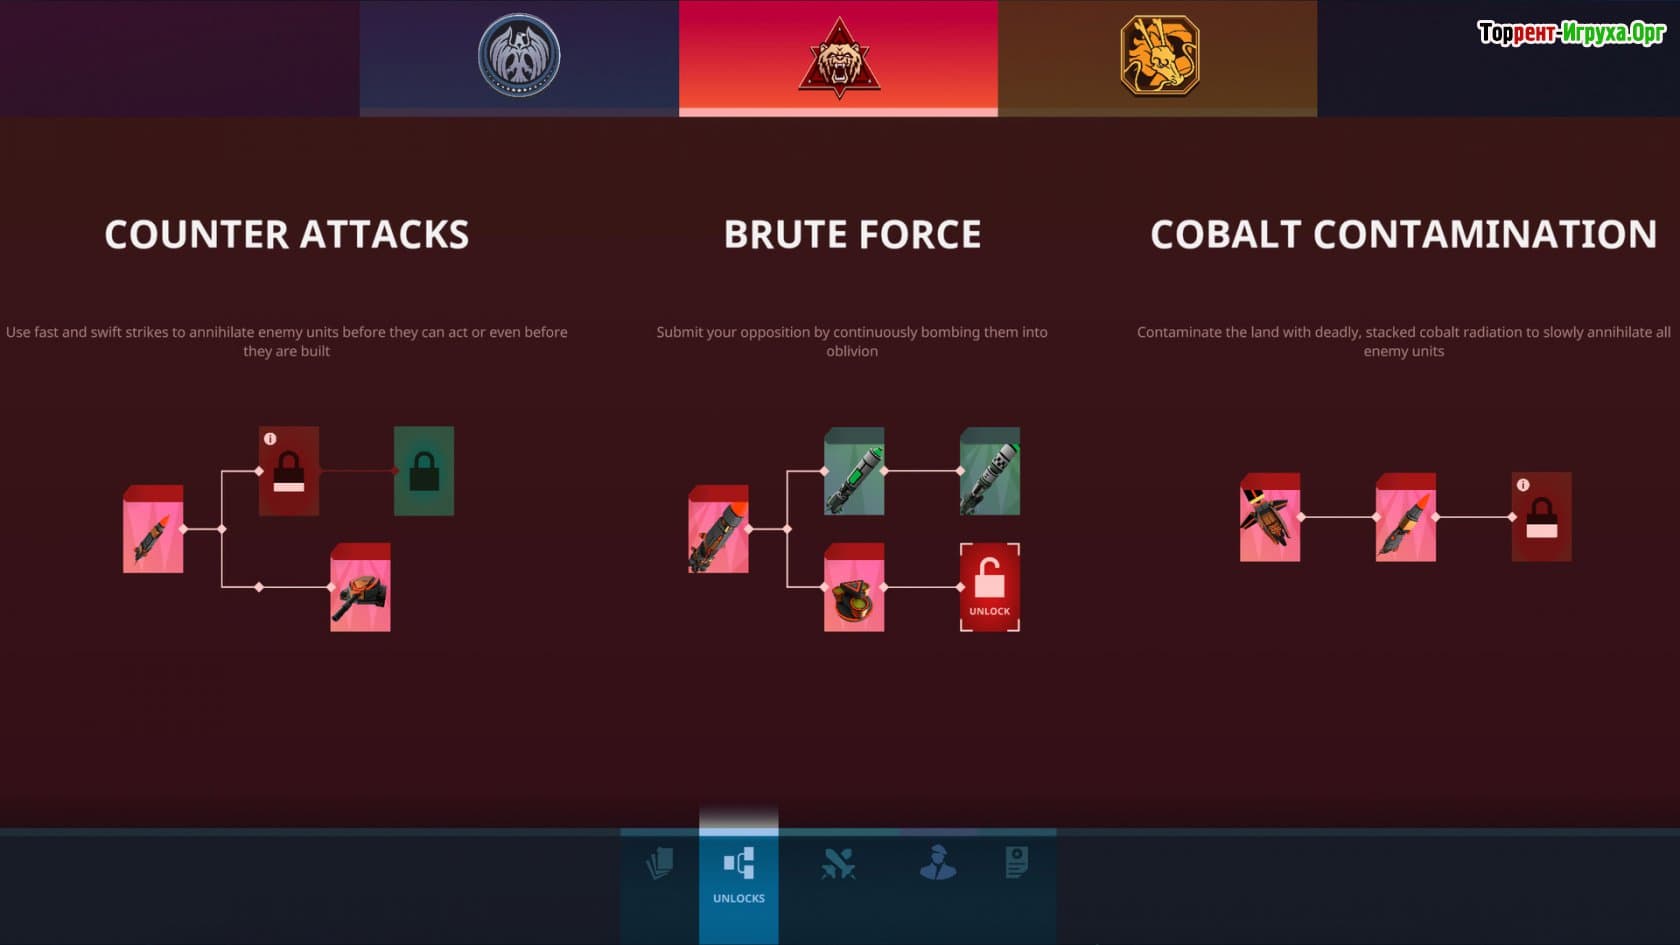Open the crossed missiles icon in bottom bar
The width and height of the screenshot is (1680, 945).
pyautogui.click(x=838, y=863)
